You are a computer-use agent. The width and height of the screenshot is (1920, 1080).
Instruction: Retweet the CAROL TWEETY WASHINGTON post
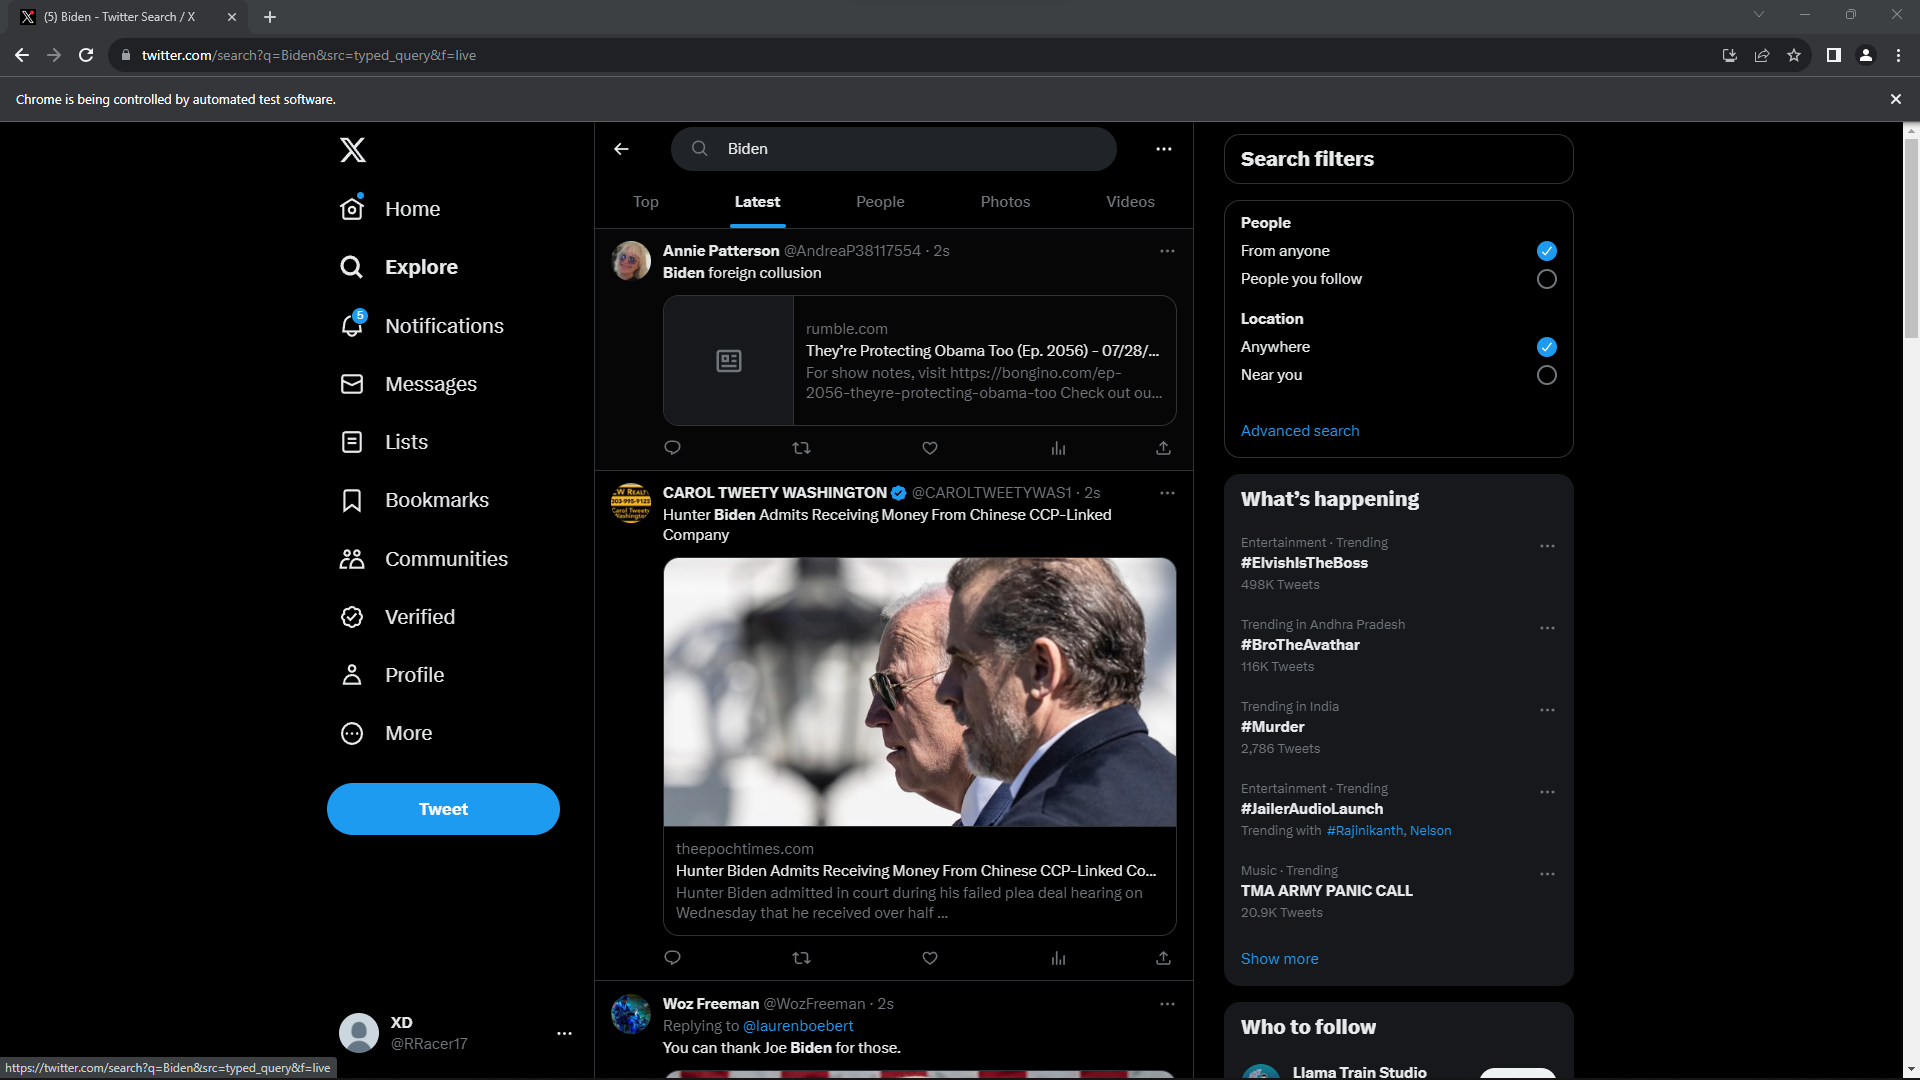click(x=801, y=958)
